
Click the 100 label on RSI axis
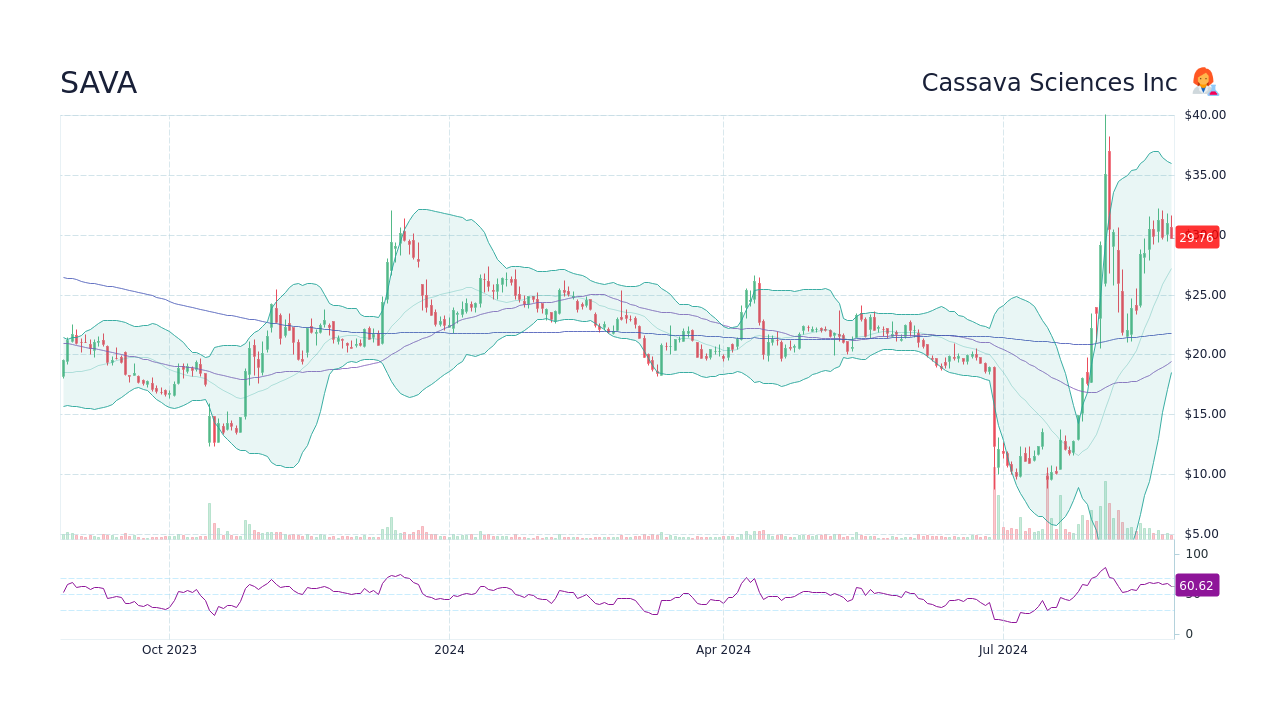point(1197,554)
